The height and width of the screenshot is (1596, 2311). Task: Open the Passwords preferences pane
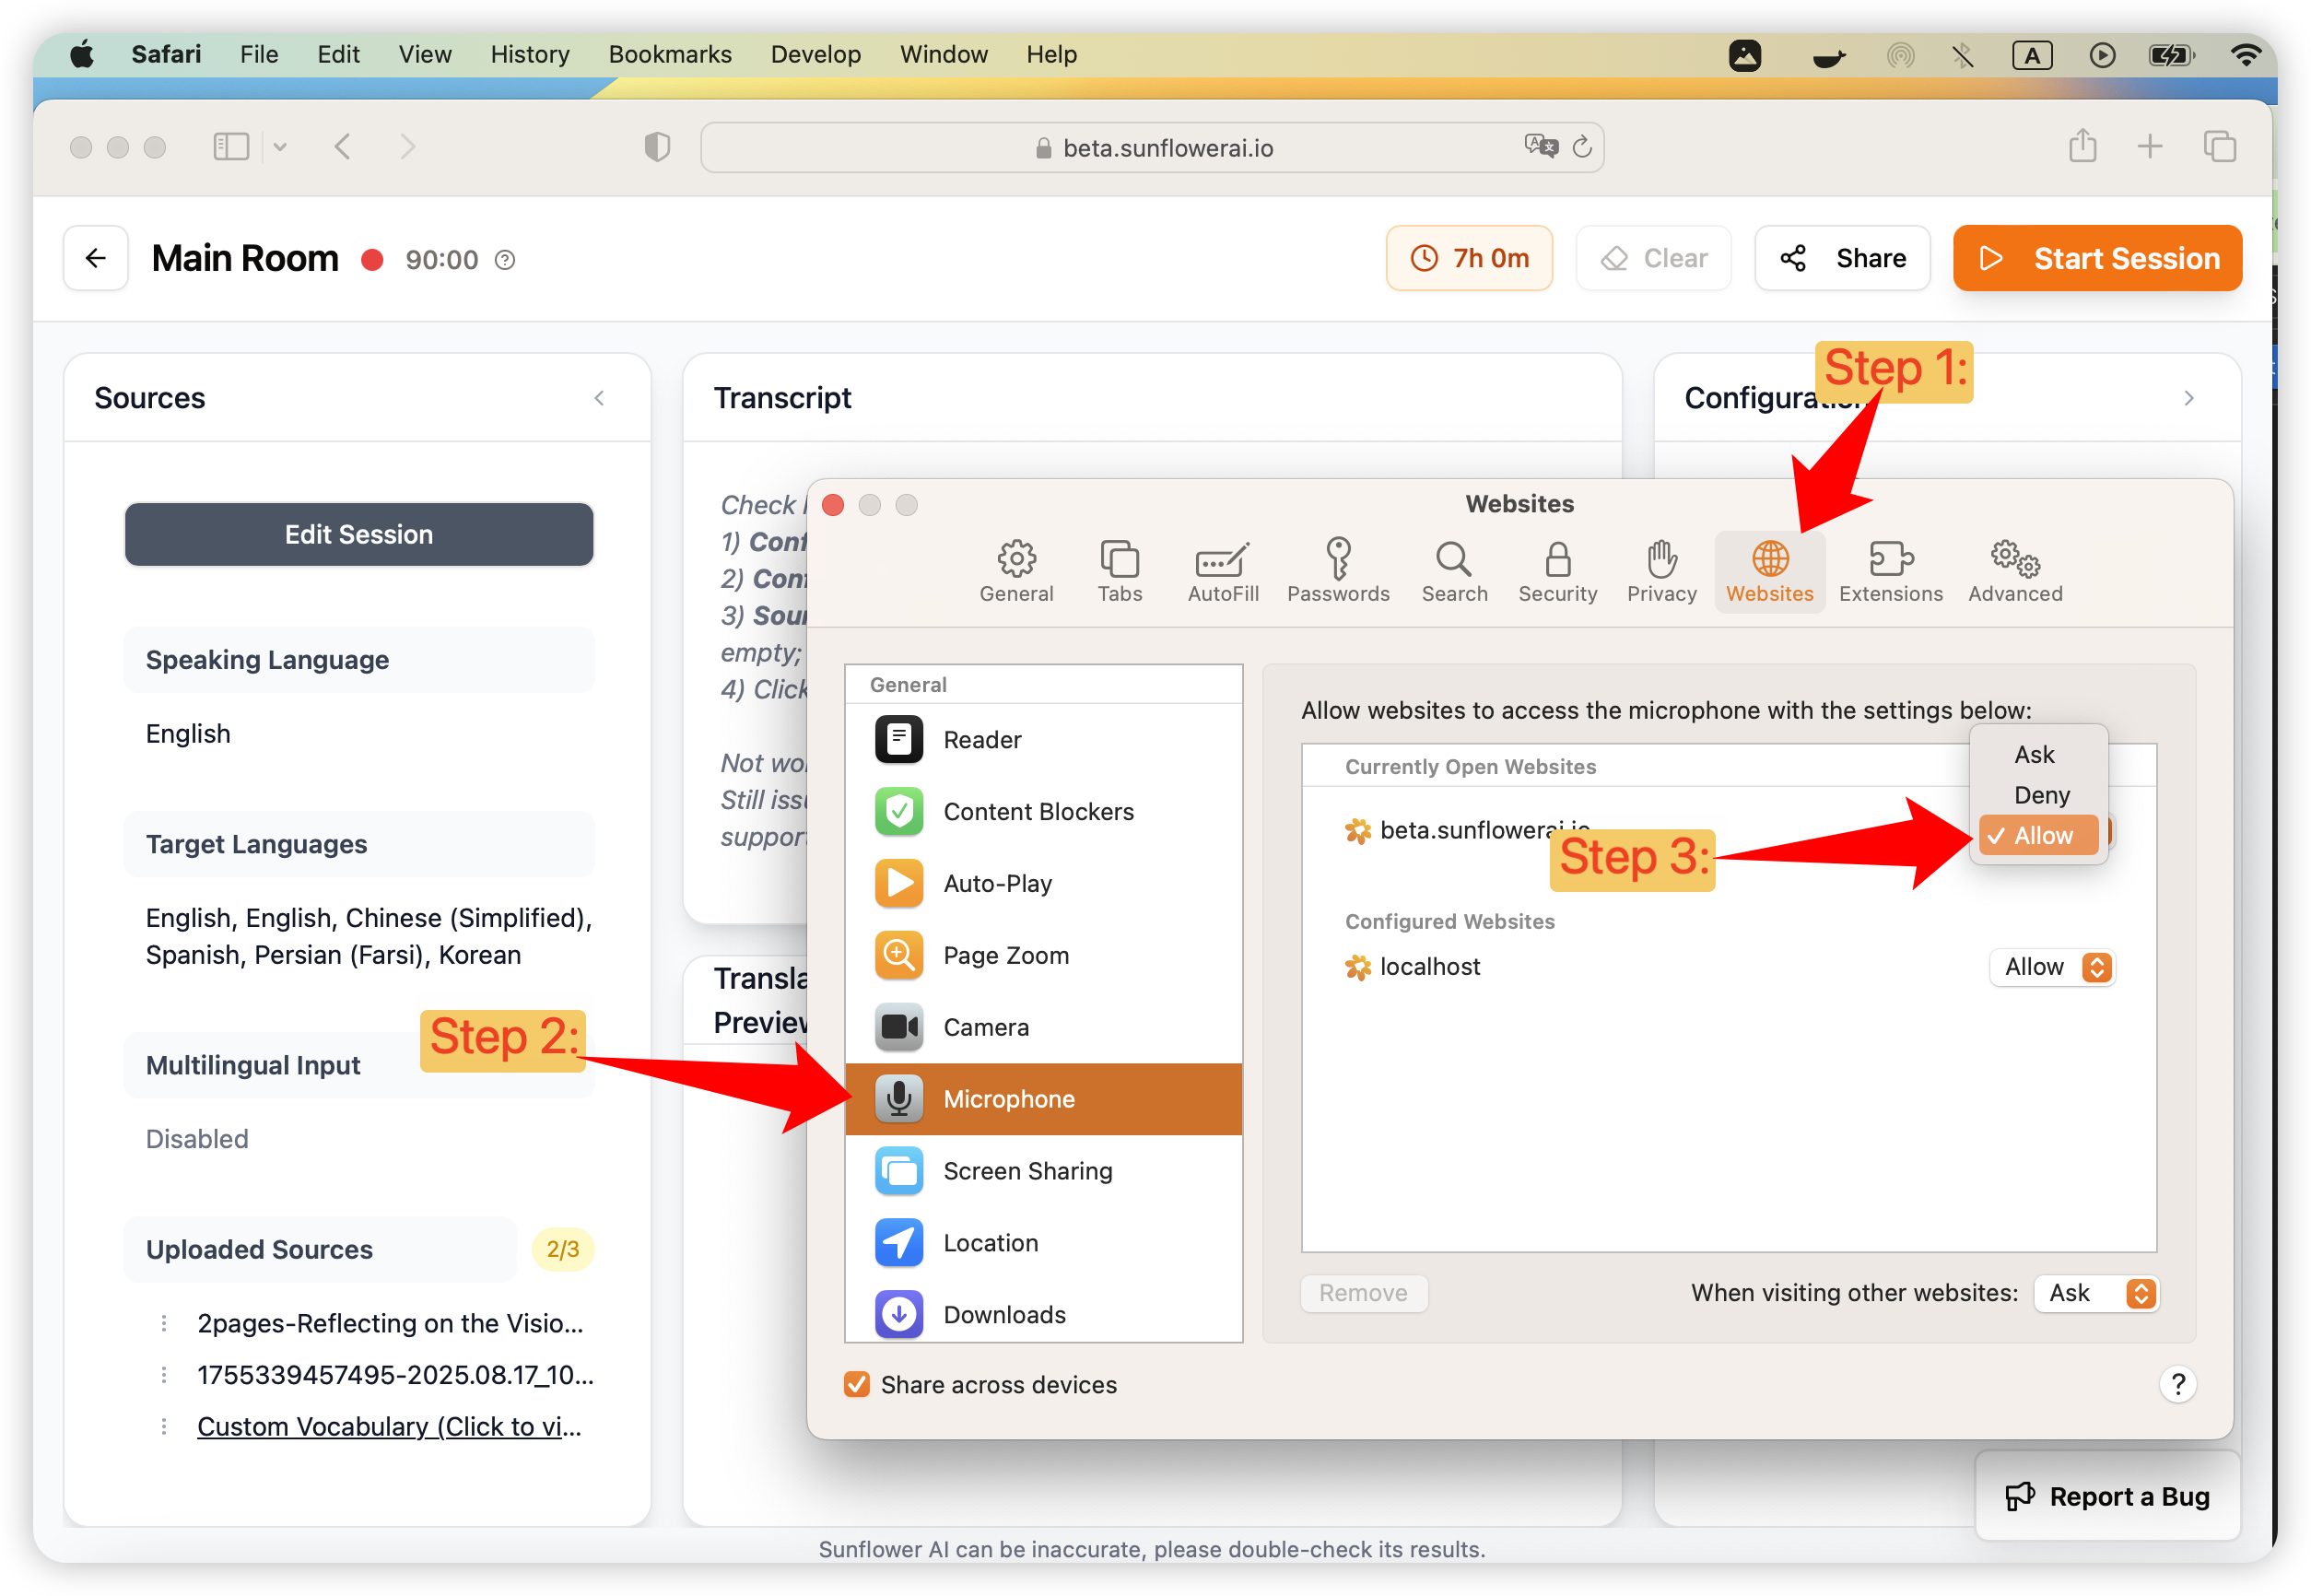point(1338,571)
